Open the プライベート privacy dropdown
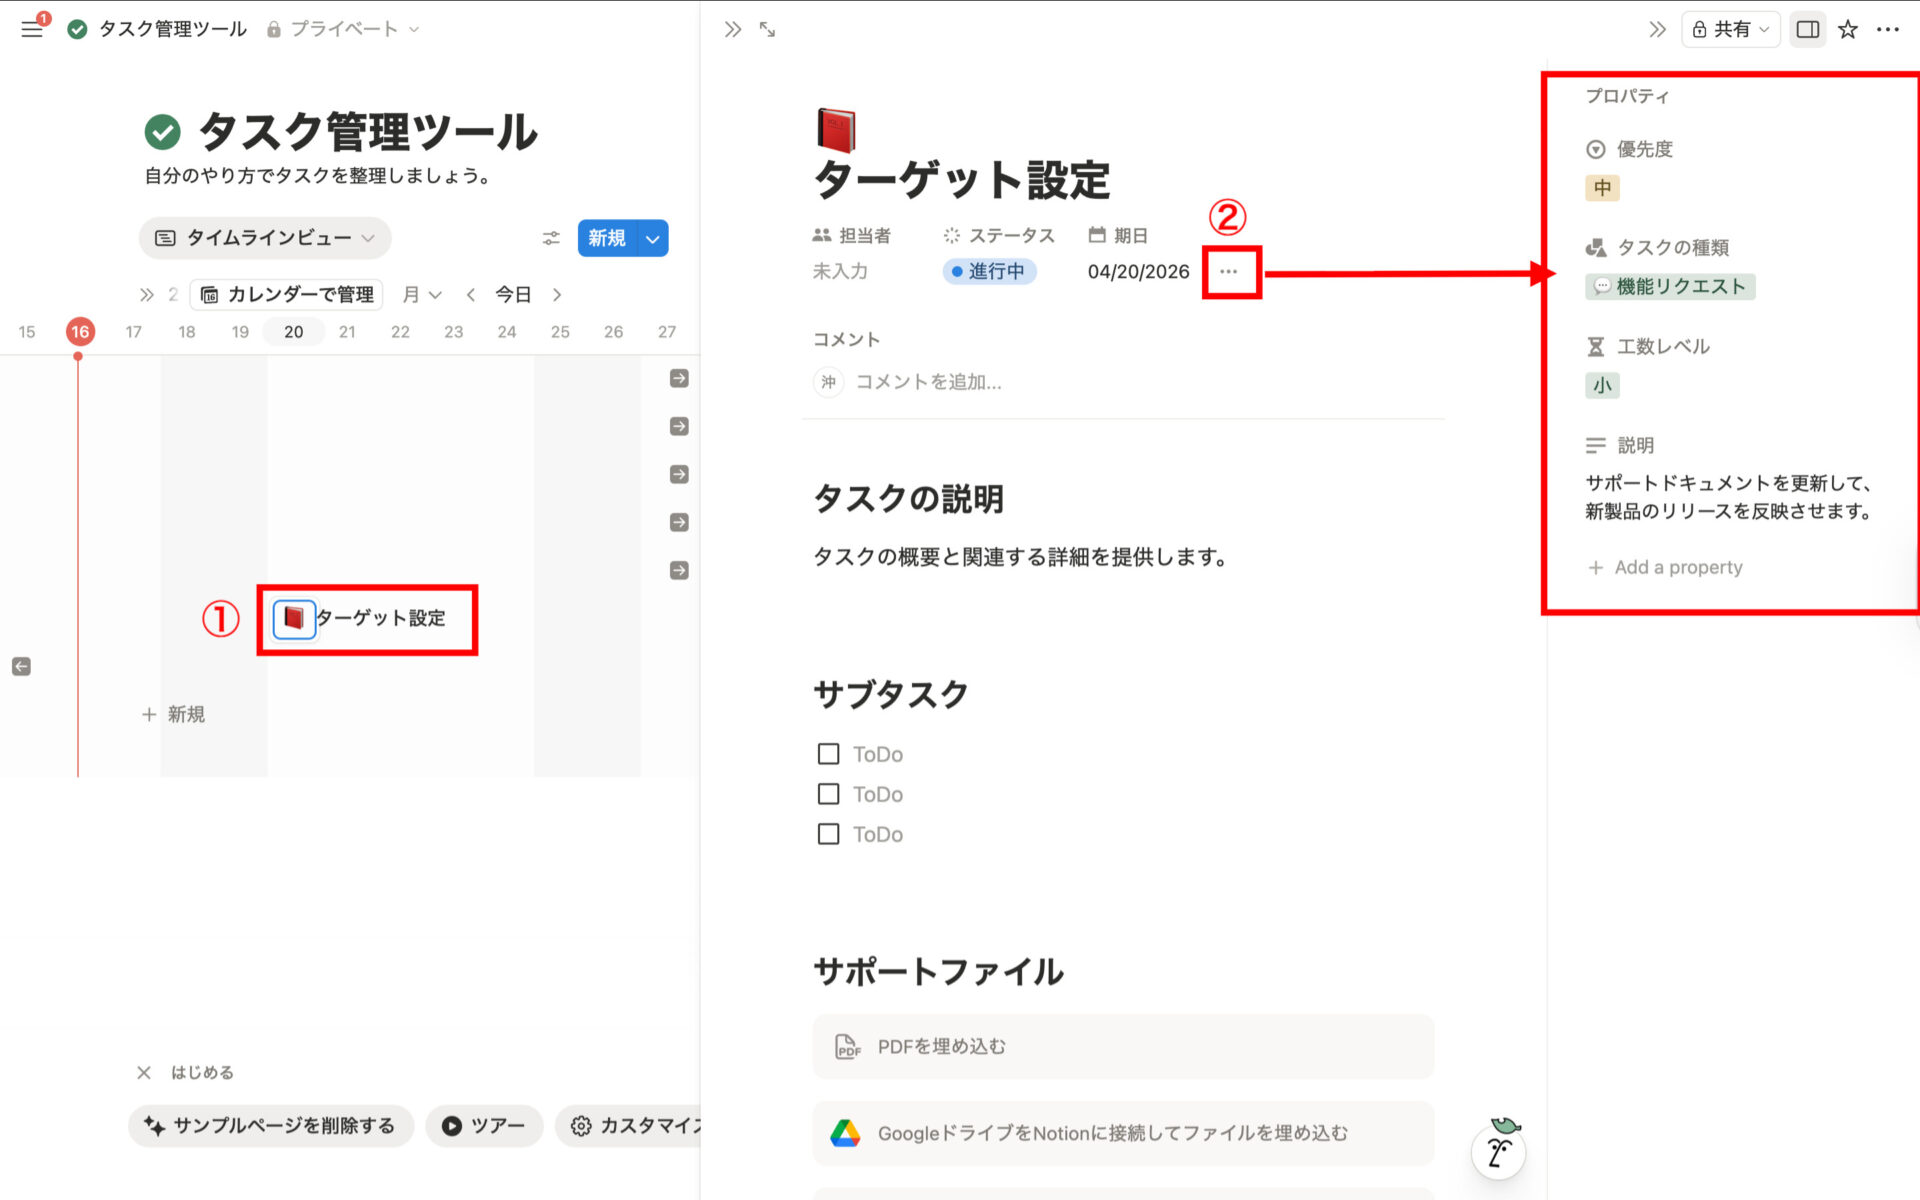This screenshot has width=1920, height=1200. 343,29
